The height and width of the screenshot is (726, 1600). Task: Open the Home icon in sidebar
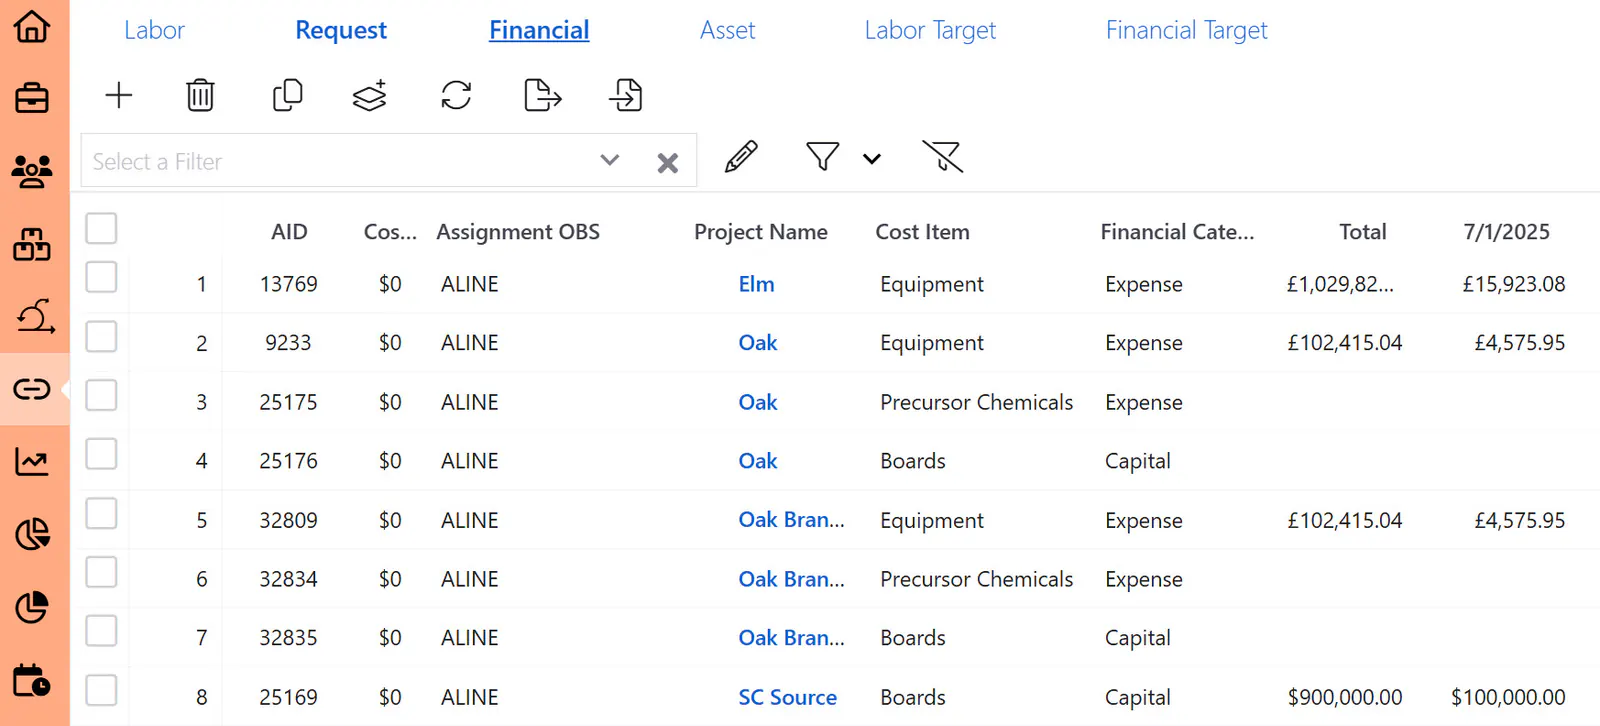[x=32, y=26]
